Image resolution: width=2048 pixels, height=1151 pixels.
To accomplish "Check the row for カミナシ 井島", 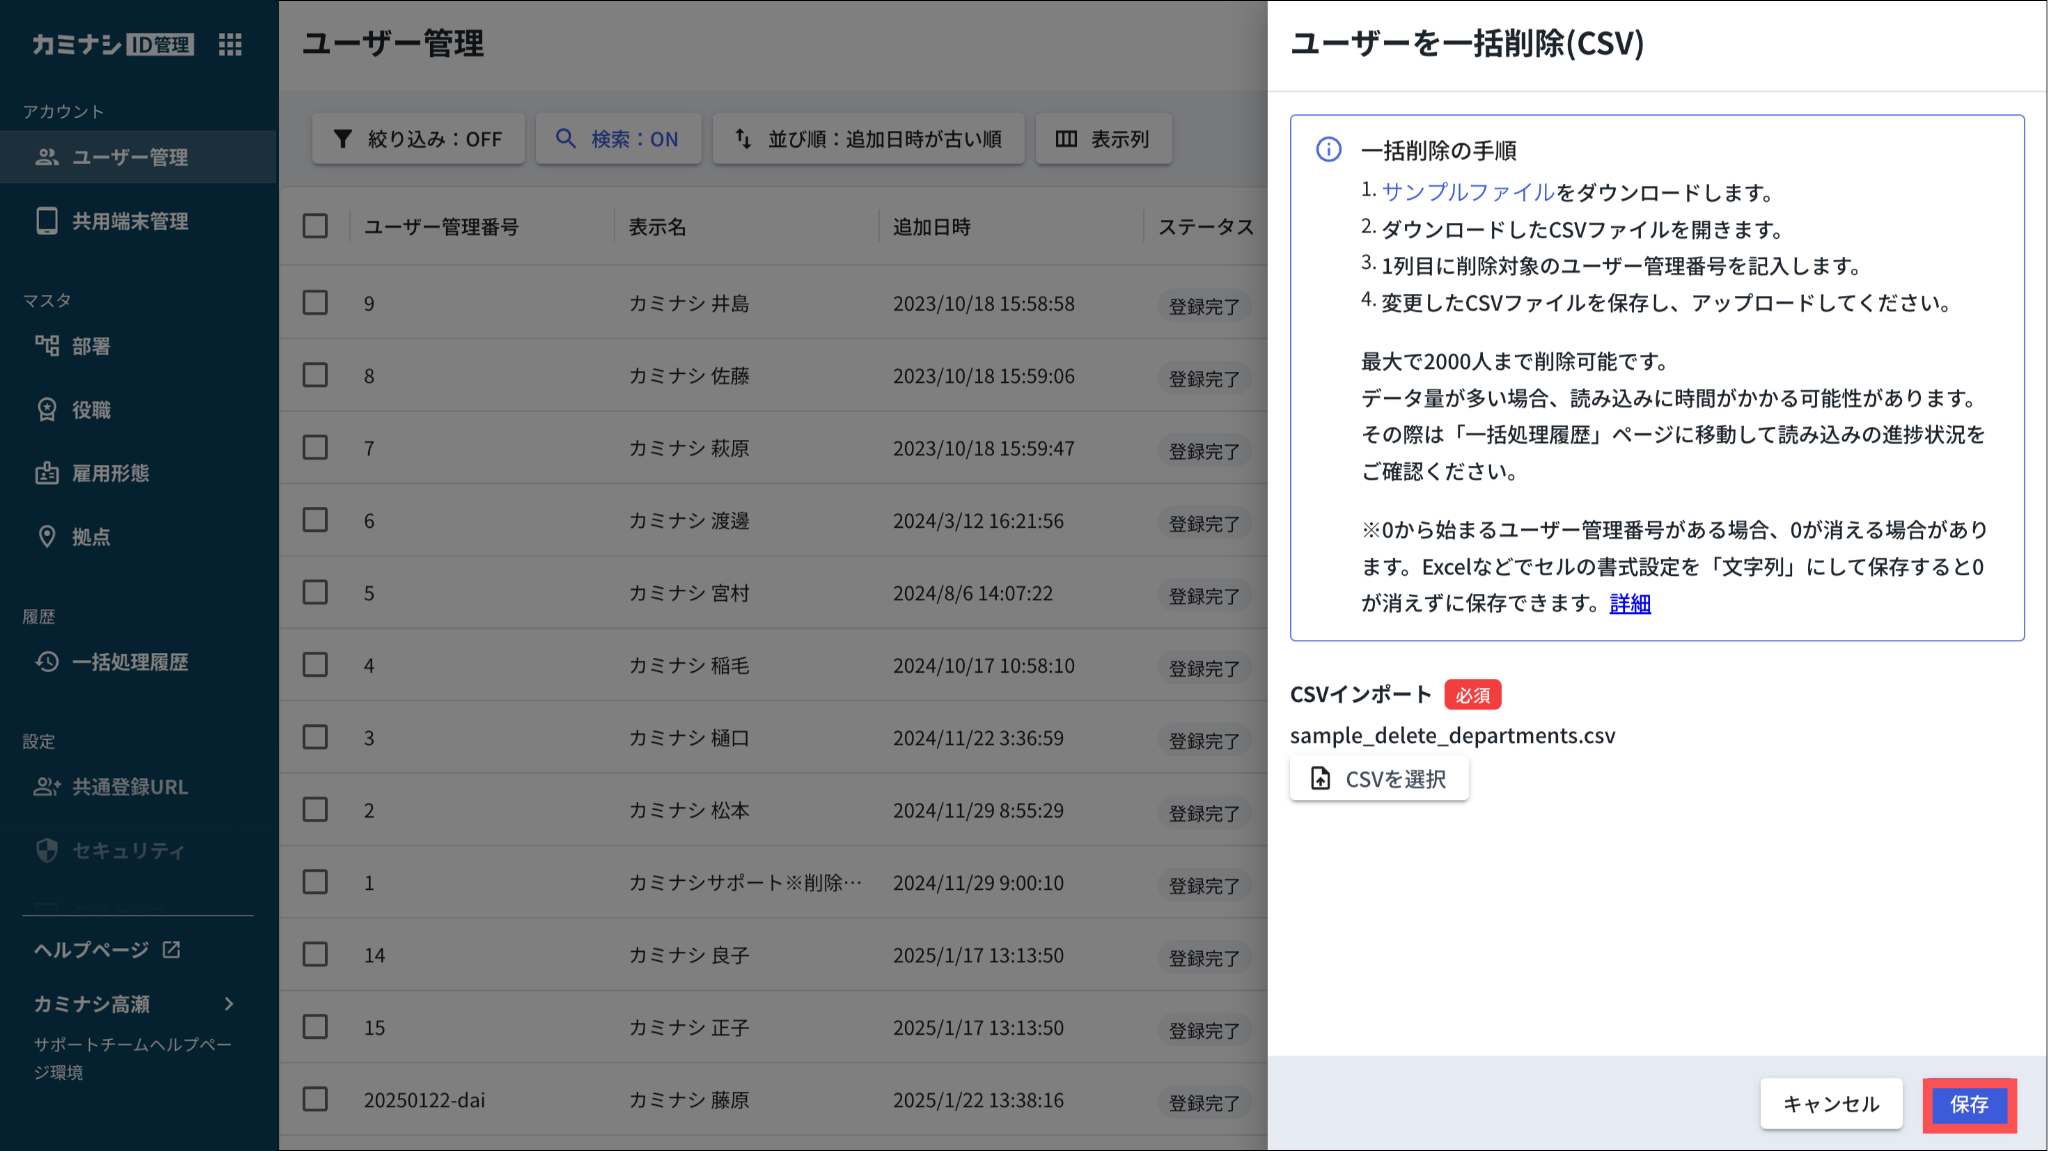I will pyautogui.click(x=315, y=303).
